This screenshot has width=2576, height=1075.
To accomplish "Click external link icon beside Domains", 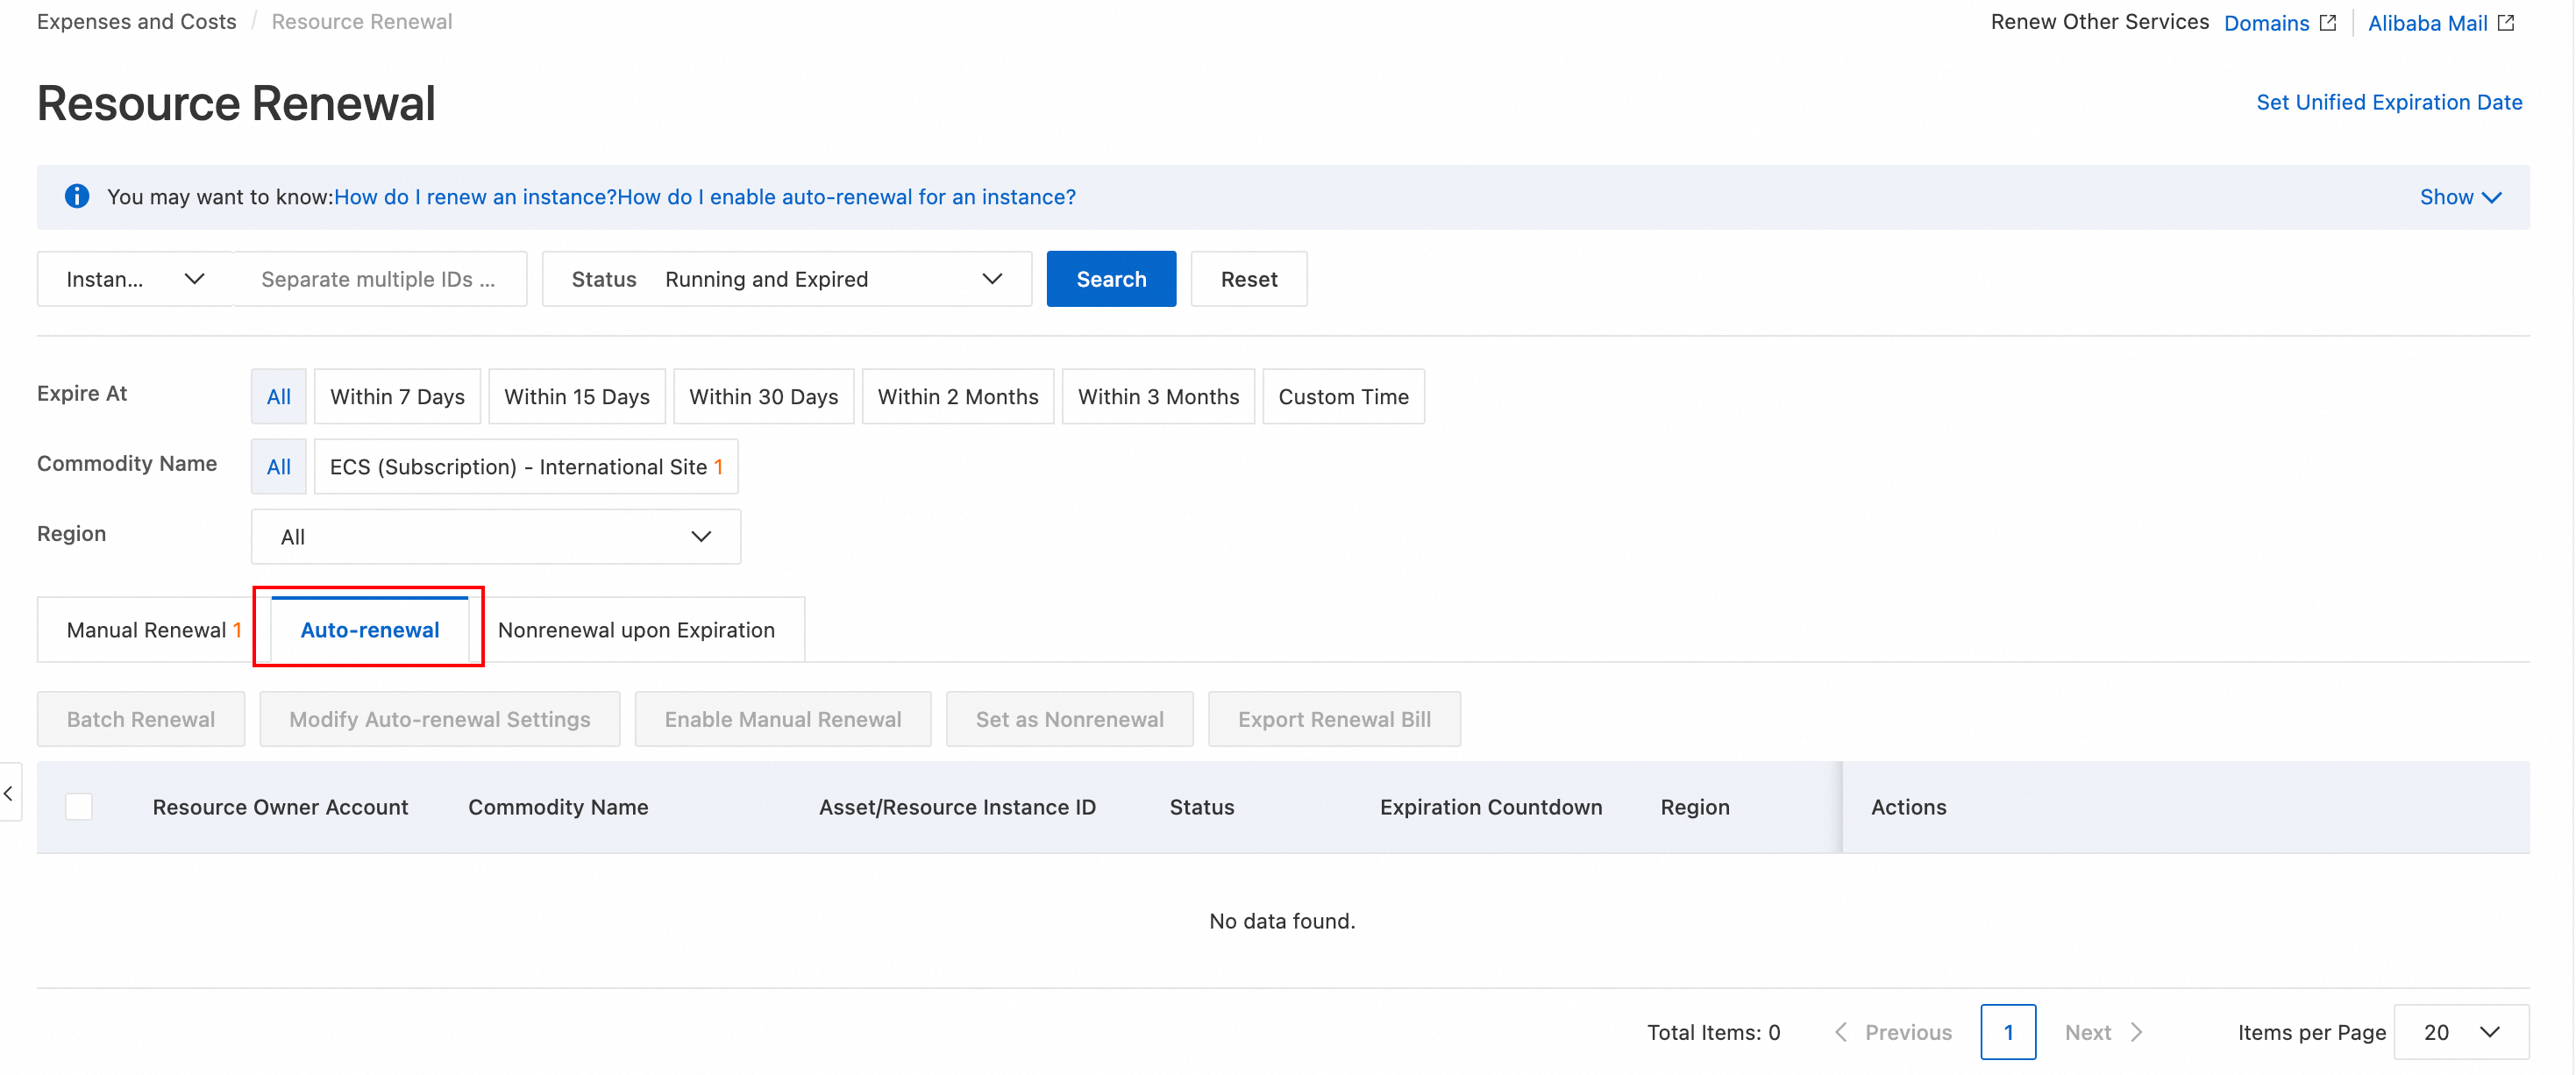I will pyautogui.click(x=2328, y=22).
